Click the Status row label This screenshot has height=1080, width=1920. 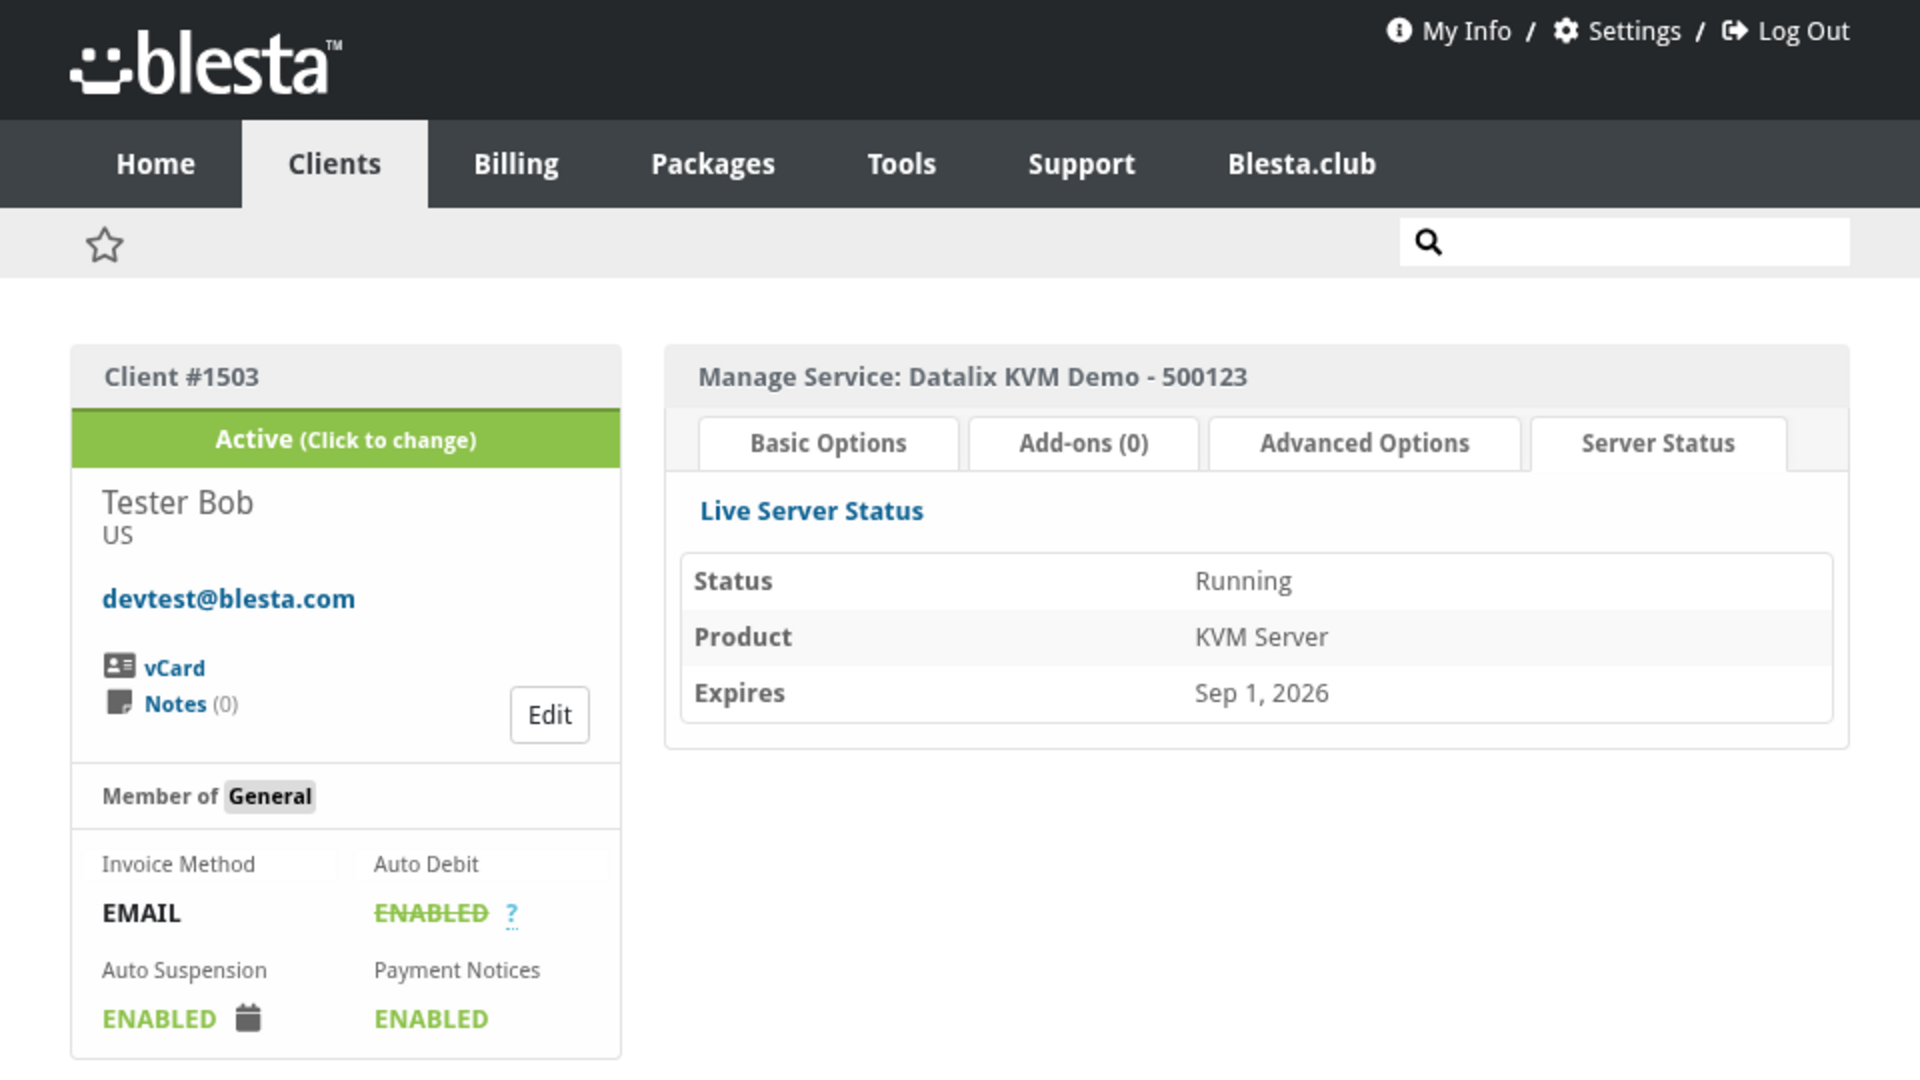tap(733, 581)
